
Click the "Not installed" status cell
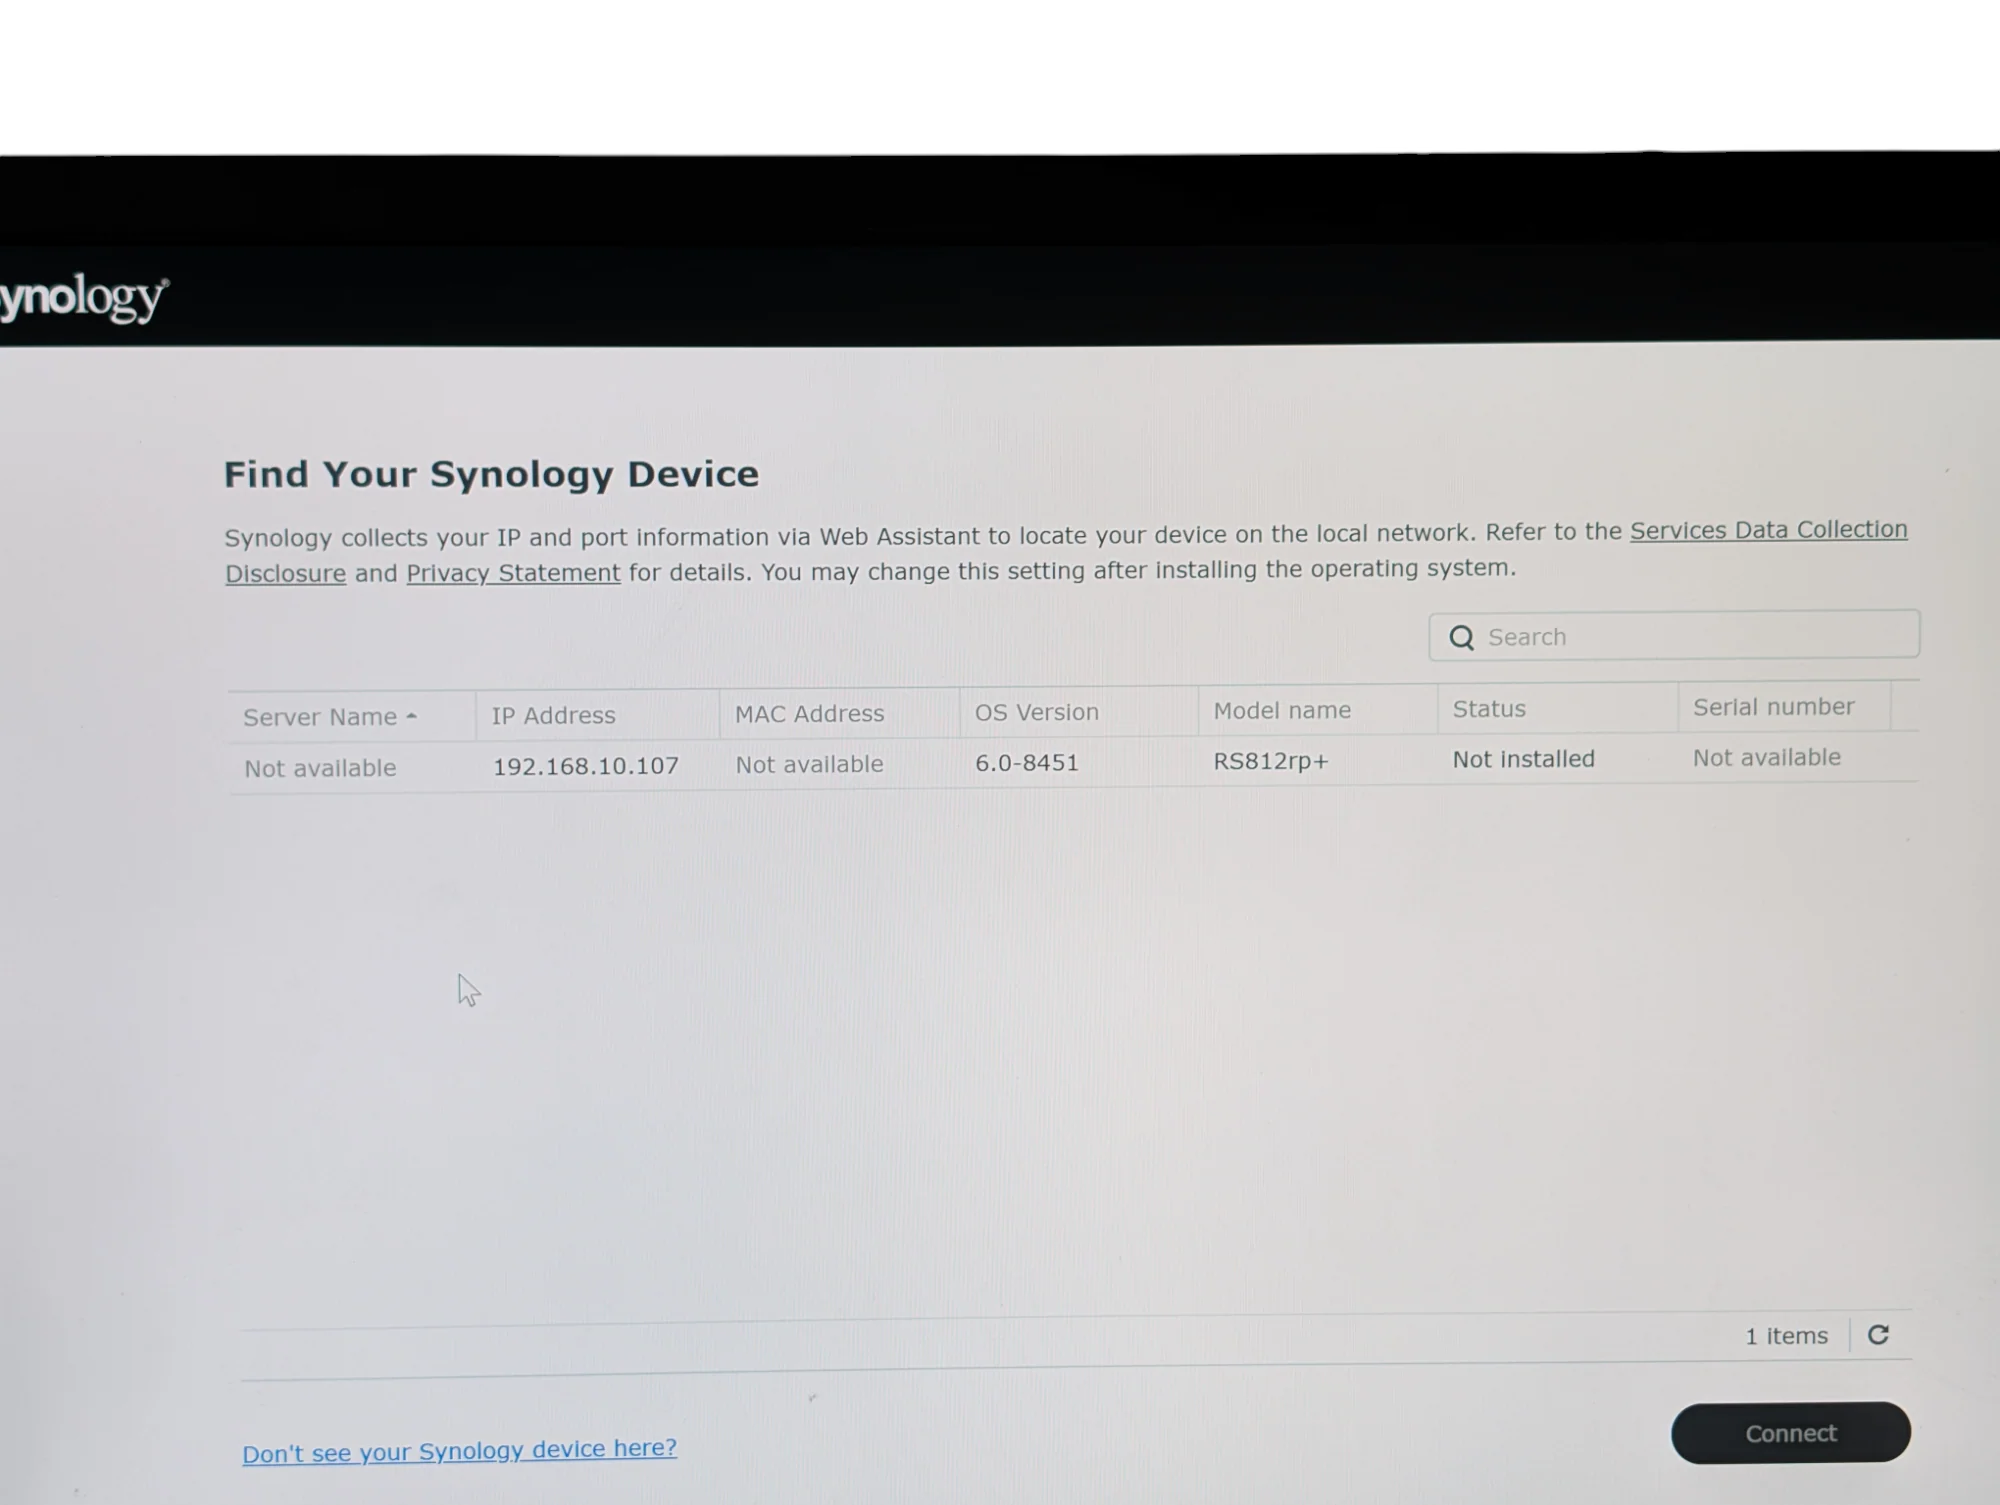(x=1524, y=759)
